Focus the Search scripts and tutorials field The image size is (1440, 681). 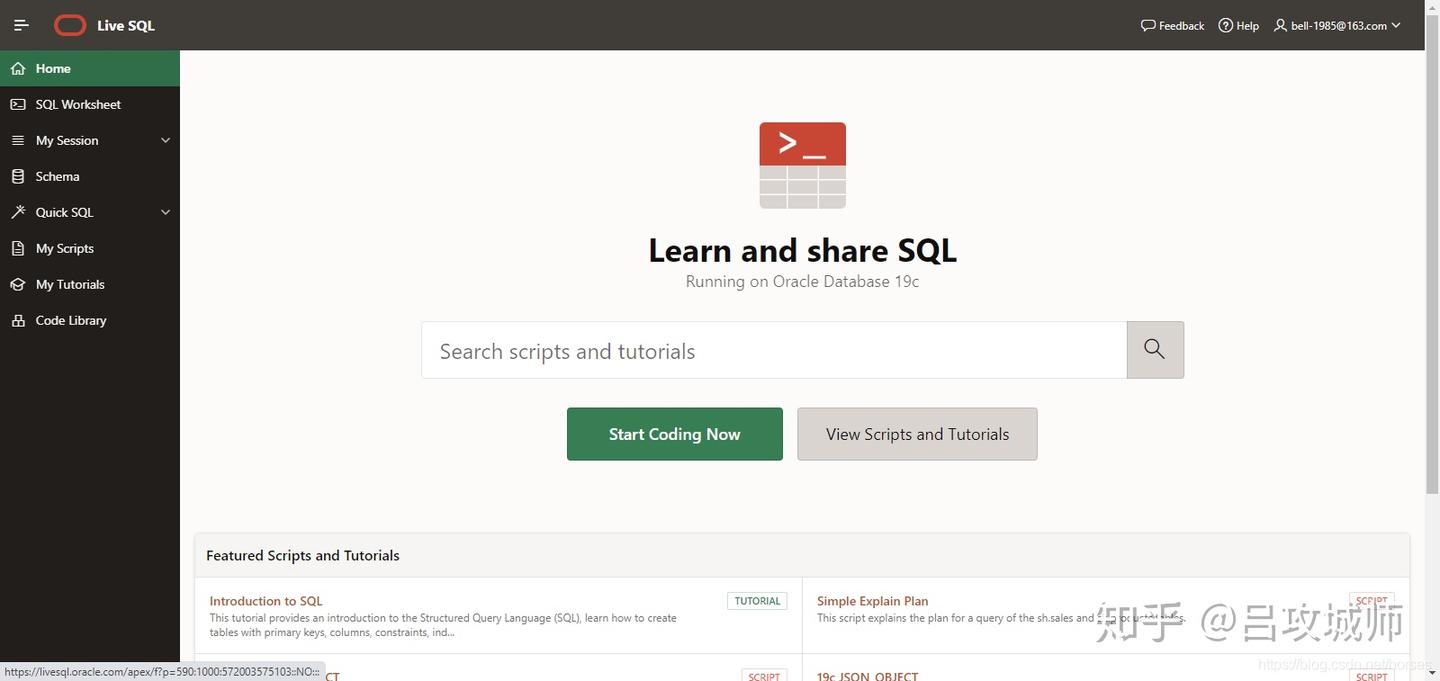pos(773,350)
